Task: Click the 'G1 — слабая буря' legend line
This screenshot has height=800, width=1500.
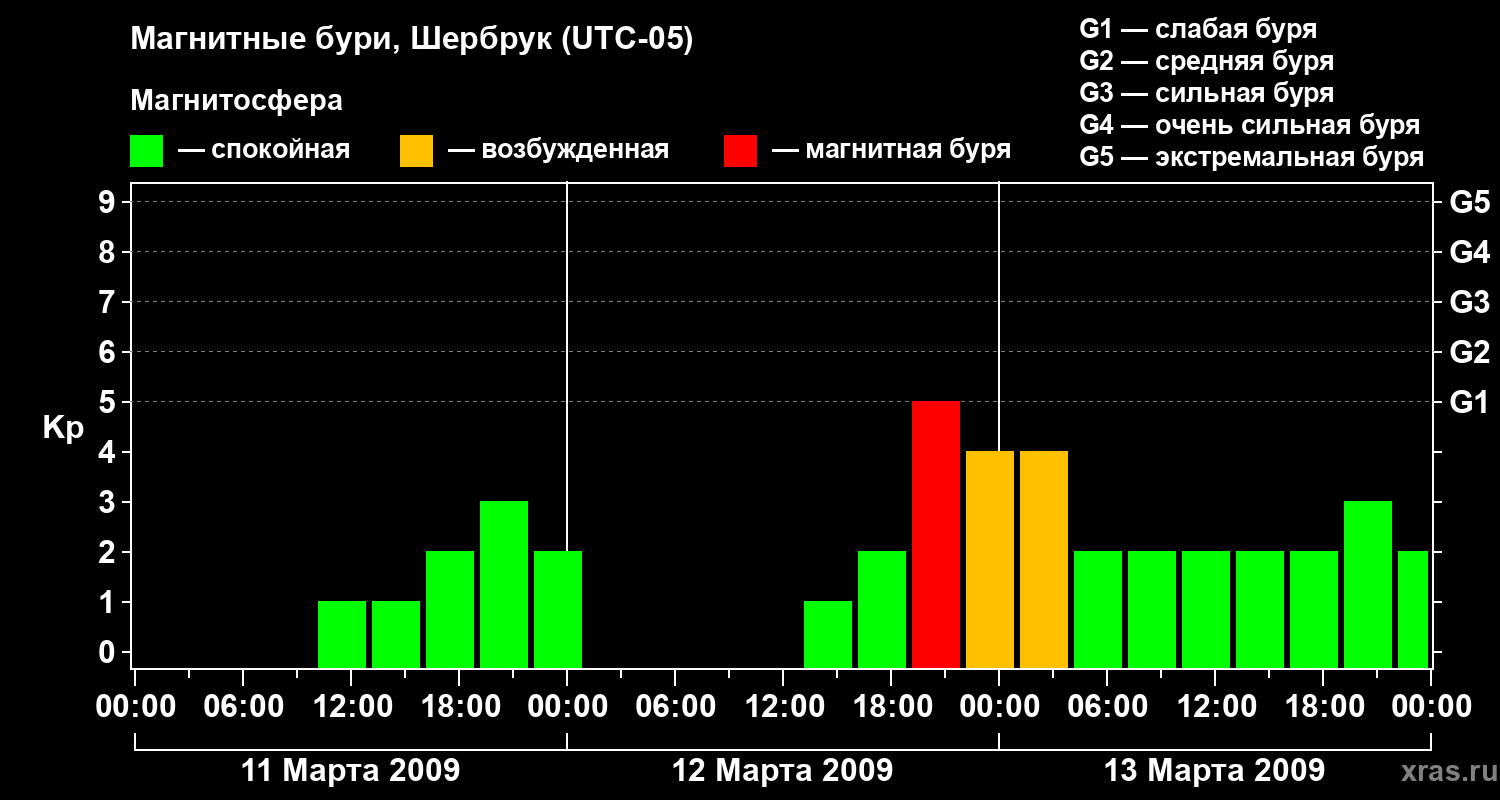Action: pyautogui.click(x=1198, y=29)
